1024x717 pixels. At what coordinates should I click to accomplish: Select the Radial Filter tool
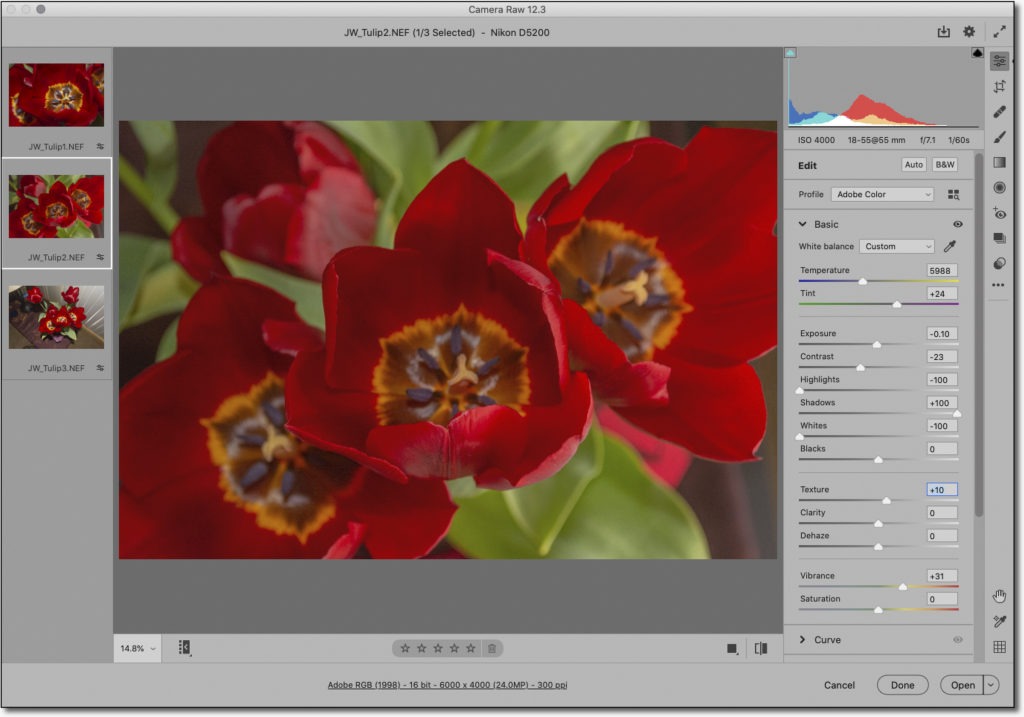tap(999, 187)
